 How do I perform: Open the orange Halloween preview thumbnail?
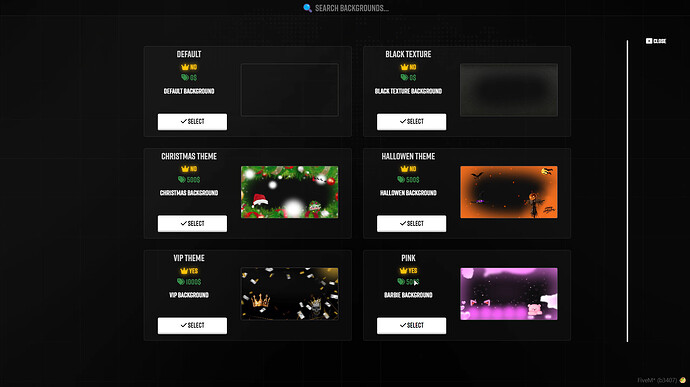(509, 192)
